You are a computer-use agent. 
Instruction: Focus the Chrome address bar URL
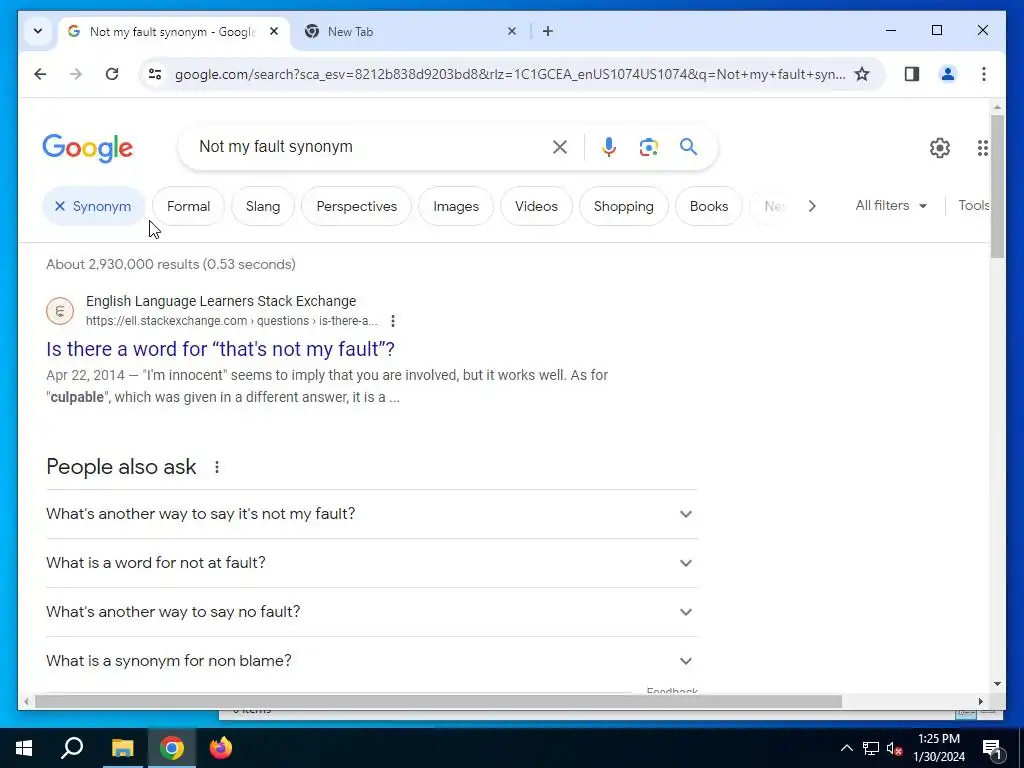[509, 74]
